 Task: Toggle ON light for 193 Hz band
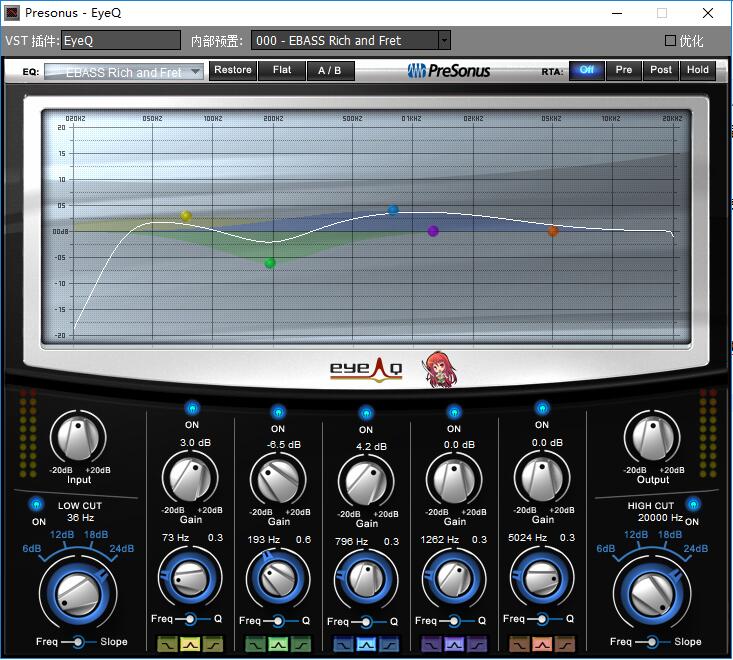(278, 412)
